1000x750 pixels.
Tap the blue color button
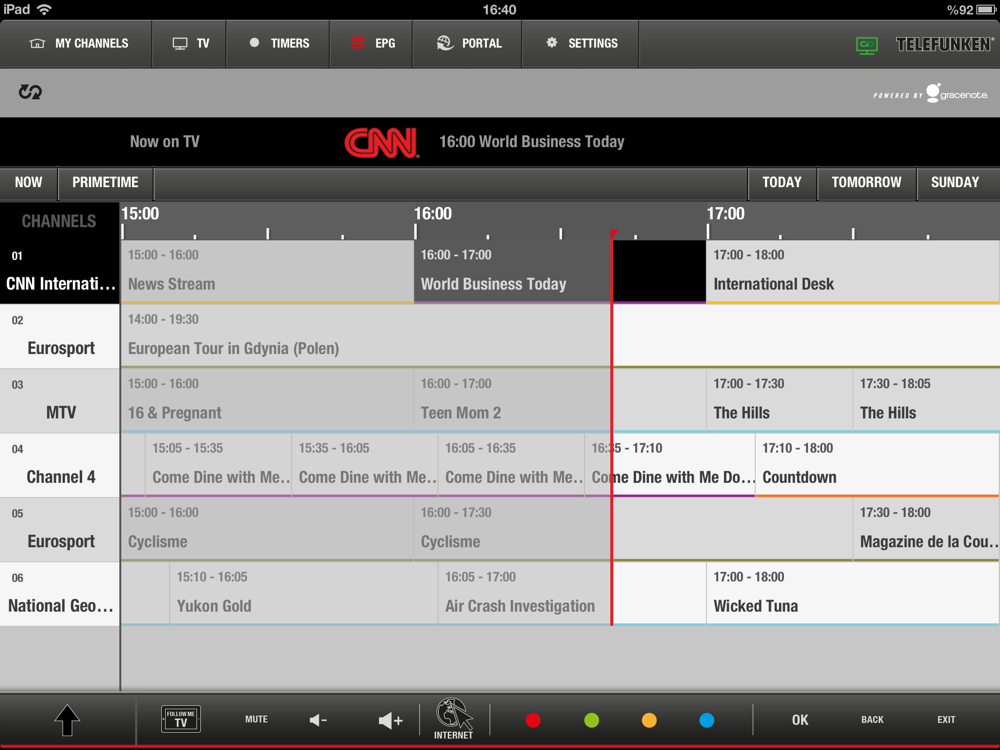point(707,720)
